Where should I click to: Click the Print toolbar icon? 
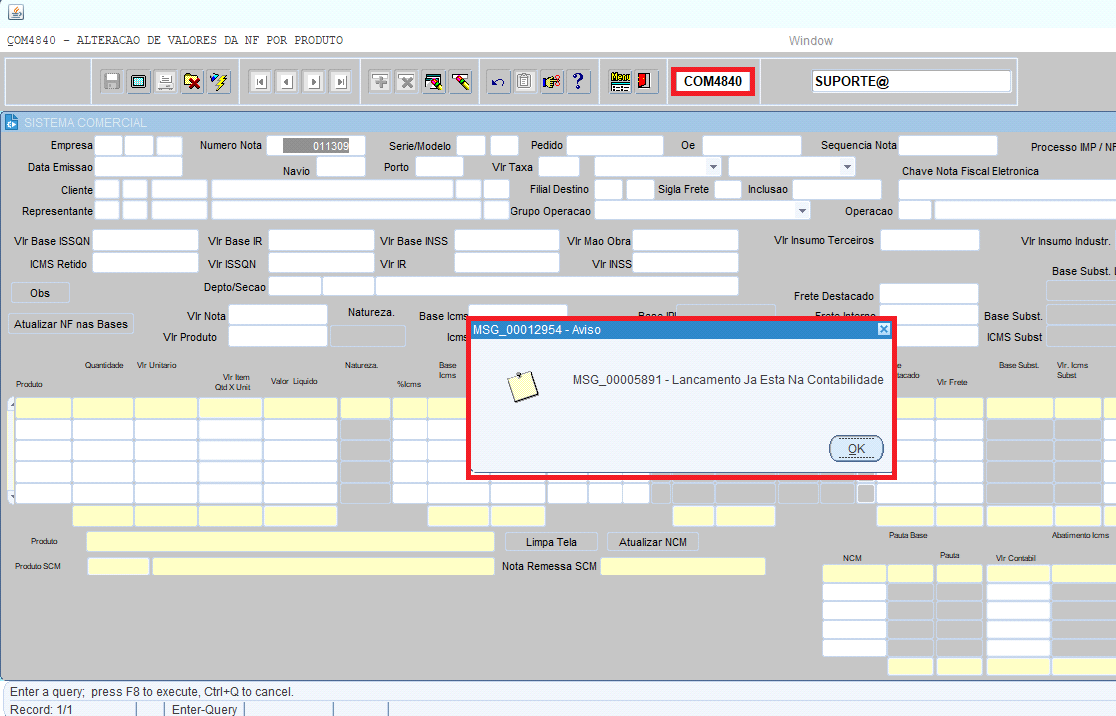pyautogui.click(x=165, y=82)
